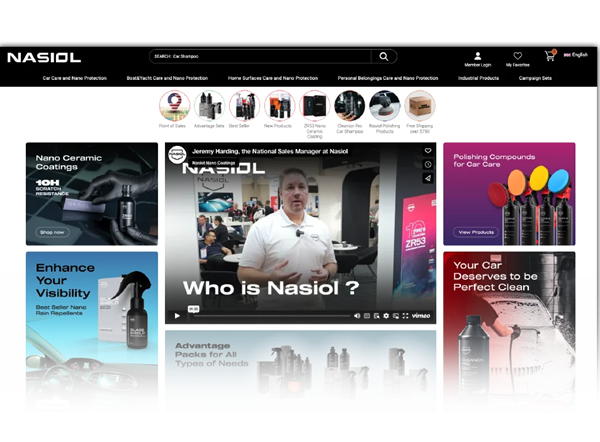Open video settings gear icon
Image resolution: width=600 pixels, height=442 pixels.
click(386, 316)
